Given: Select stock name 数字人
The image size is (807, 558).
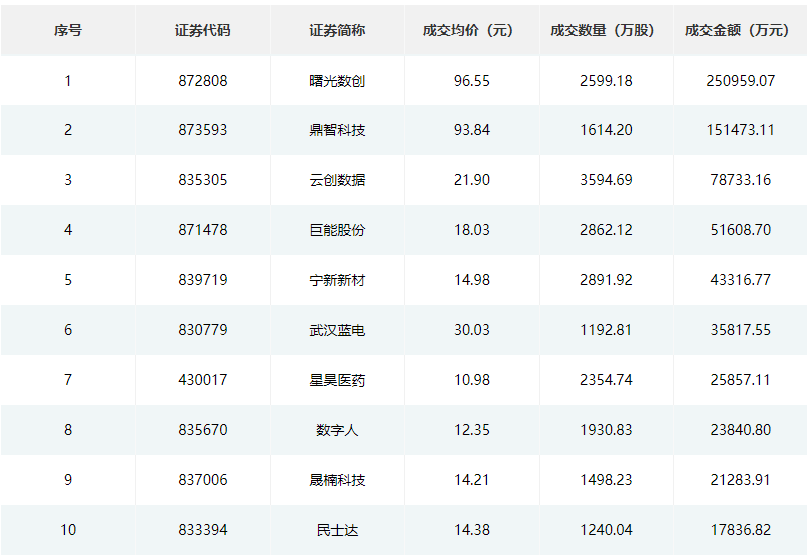Looking at the screenshot, I should pyautogui.click(x=337, y=430).
